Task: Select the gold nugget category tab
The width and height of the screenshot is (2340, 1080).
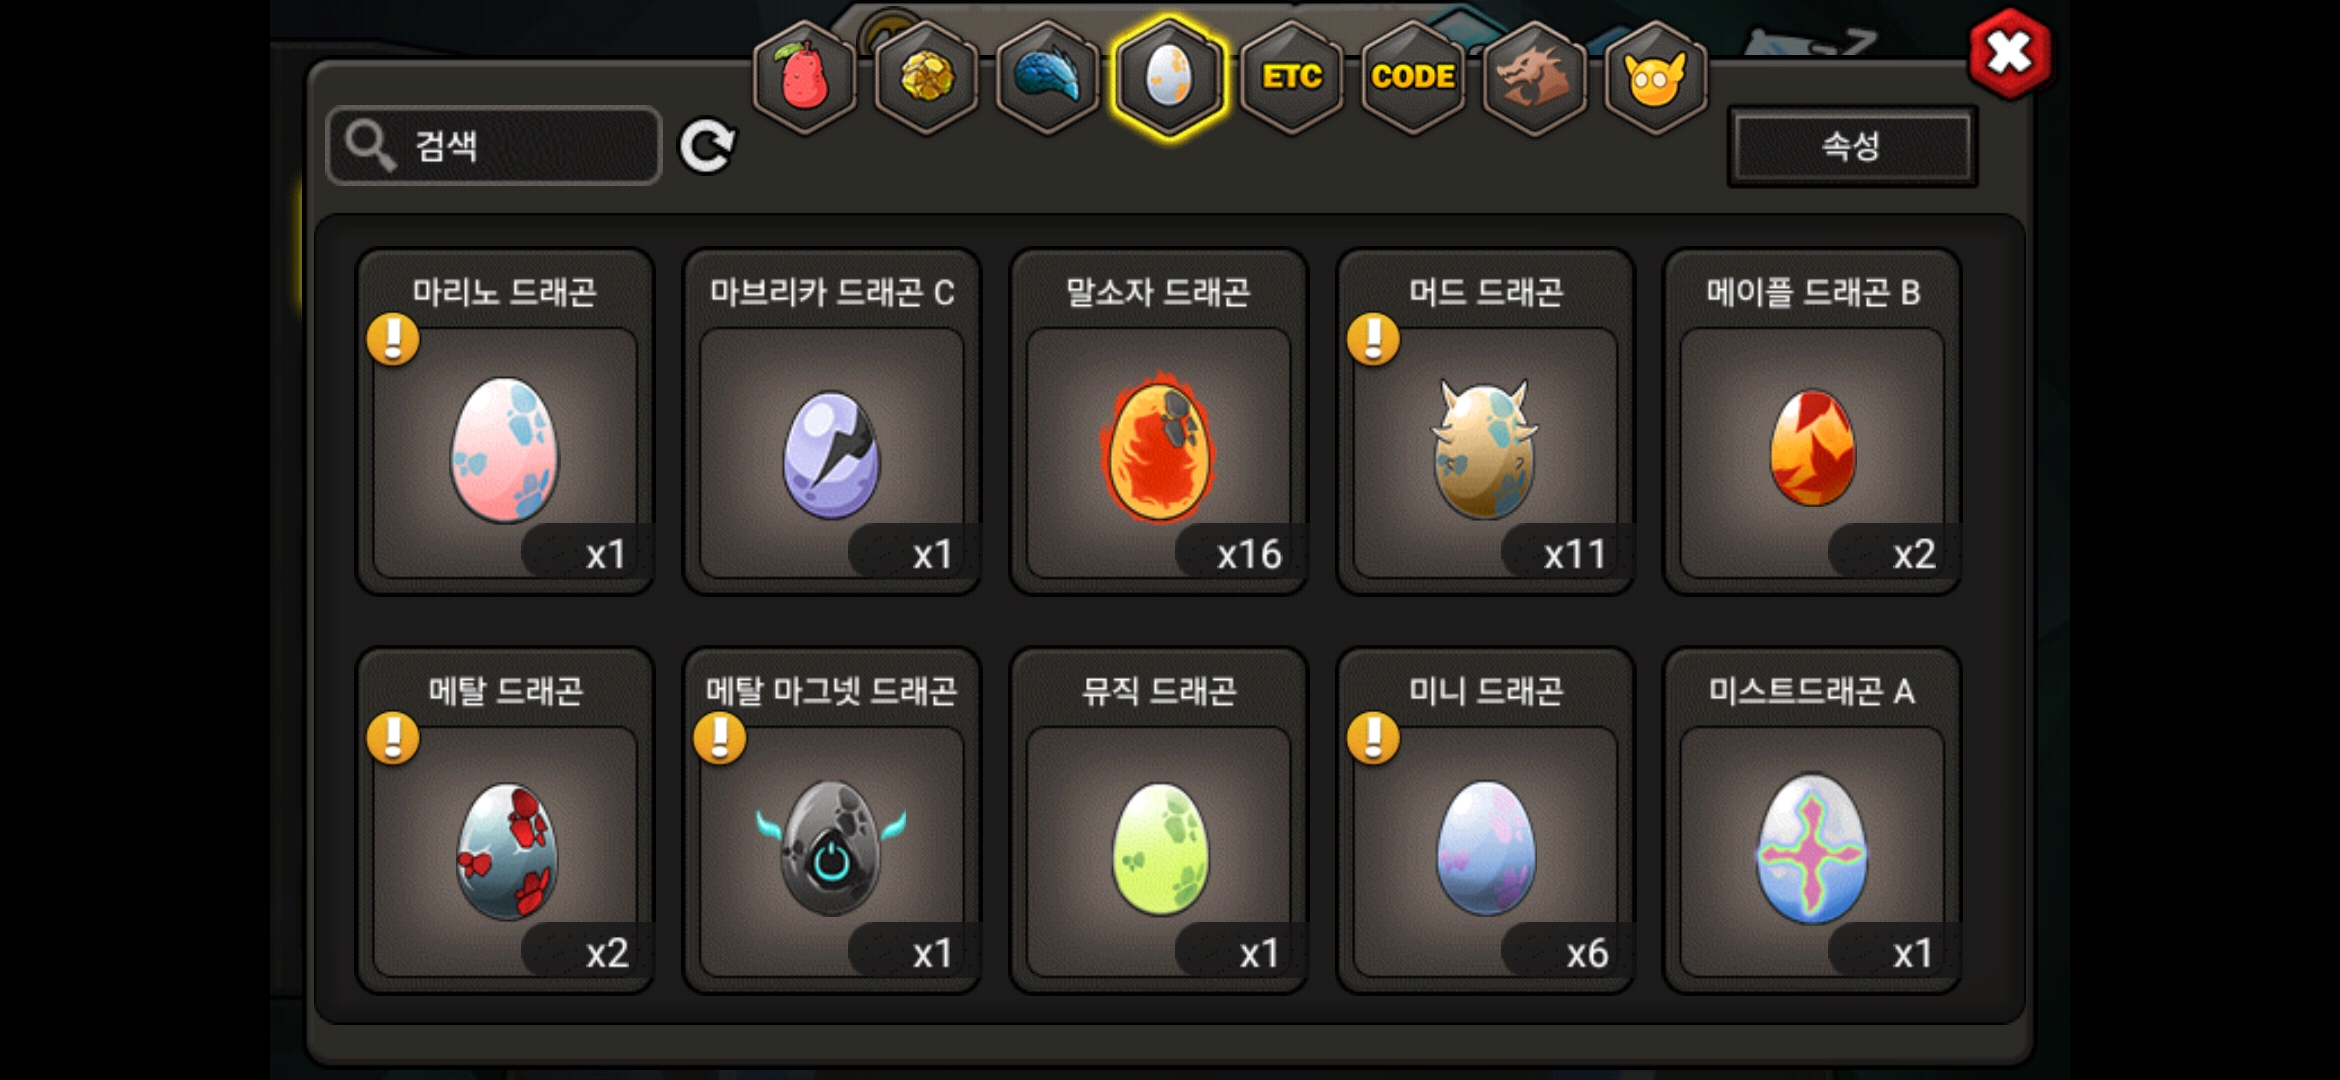Action: [927, 78]
